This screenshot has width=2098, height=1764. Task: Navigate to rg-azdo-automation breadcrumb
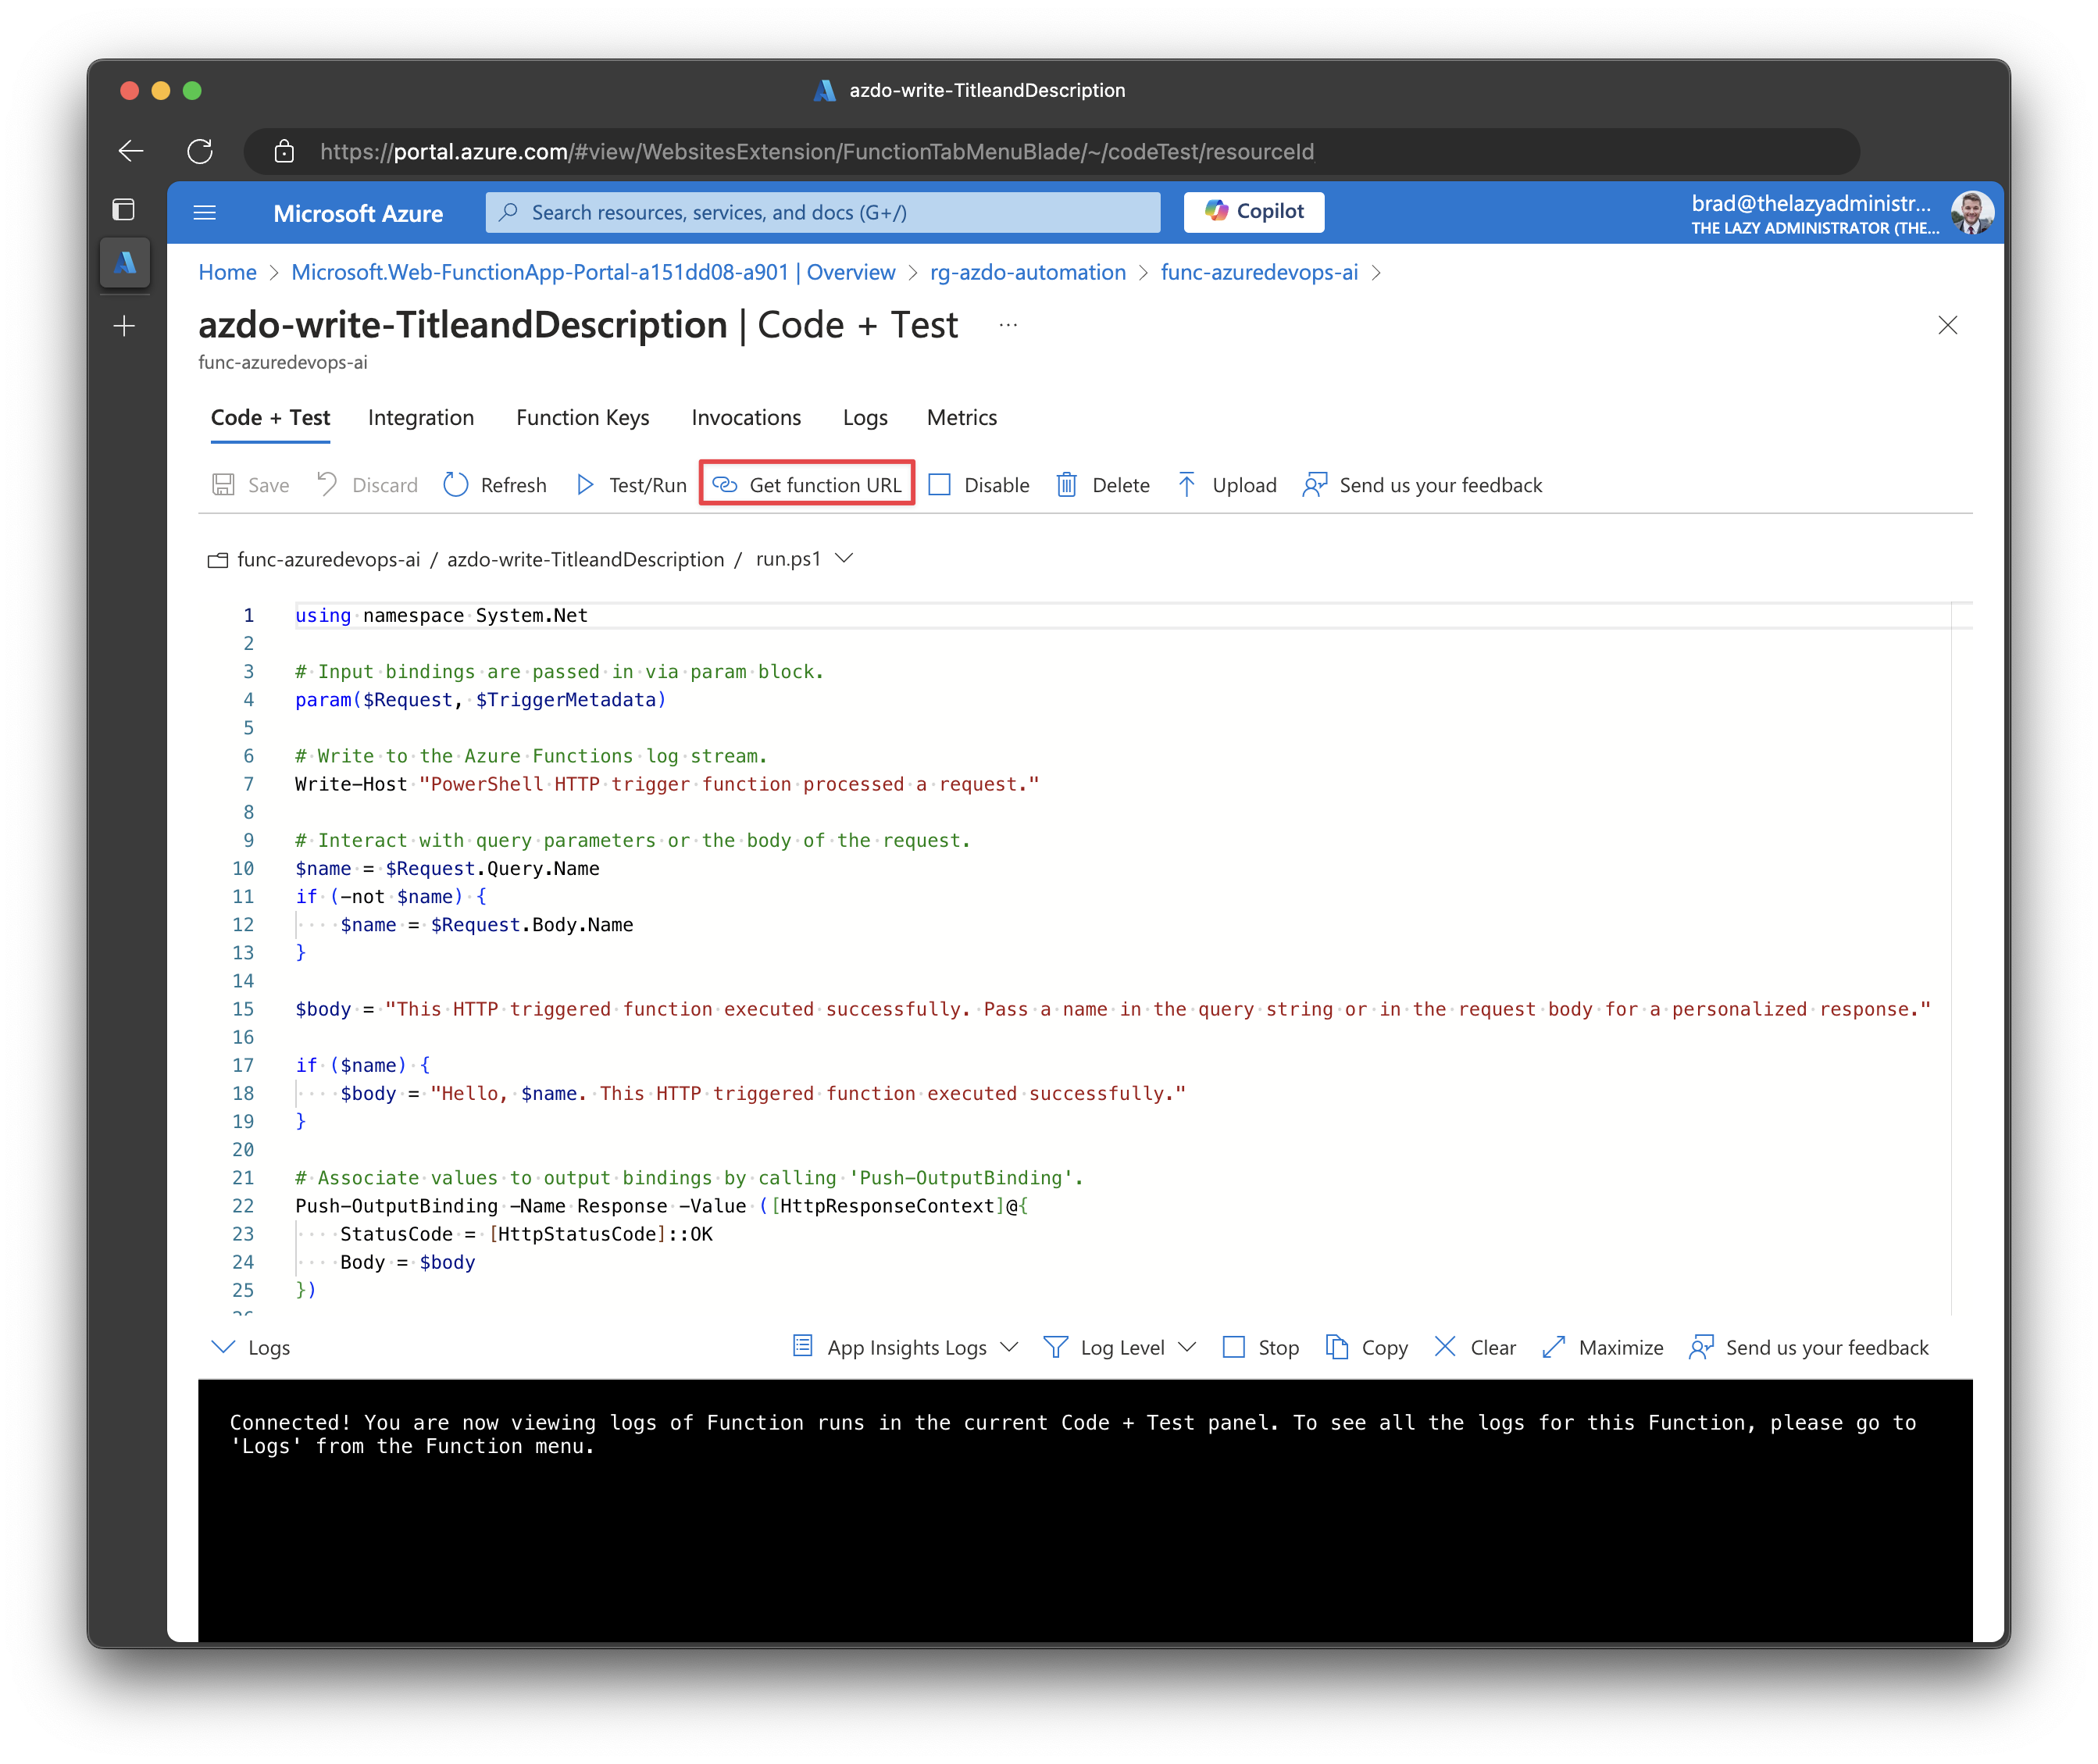pyautogui.click(x=1027, y=272)
